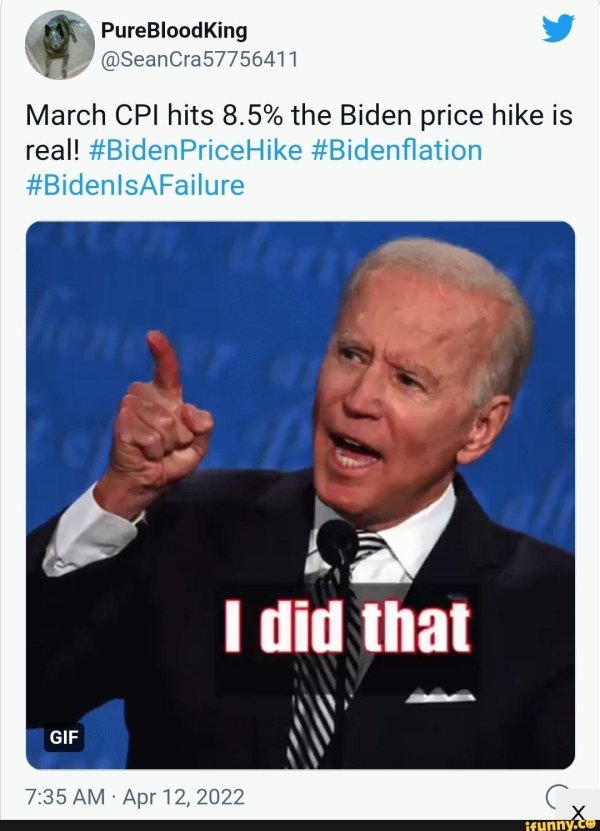Open the PureBloodKing profile avatar
The height and width of the screenshot is (831, 600).
(59, 45)
